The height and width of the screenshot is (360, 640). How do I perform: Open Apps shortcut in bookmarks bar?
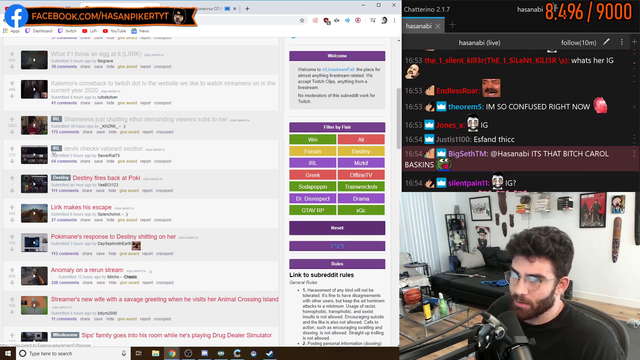11,31
